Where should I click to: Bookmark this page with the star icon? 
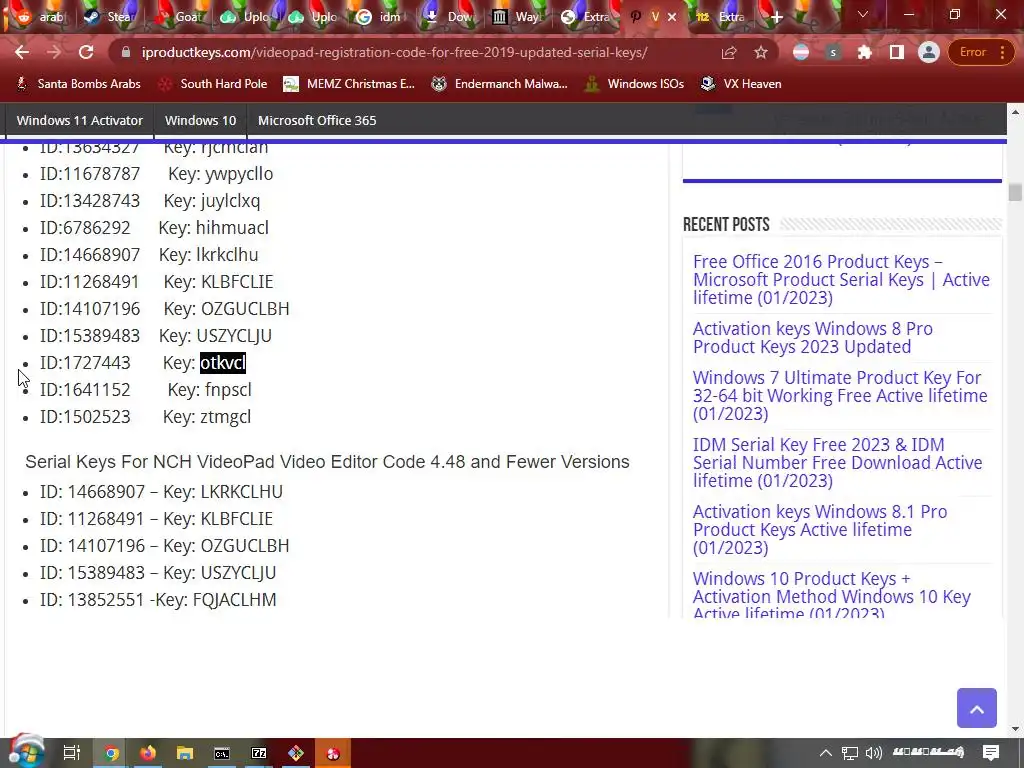coord(761,52)
